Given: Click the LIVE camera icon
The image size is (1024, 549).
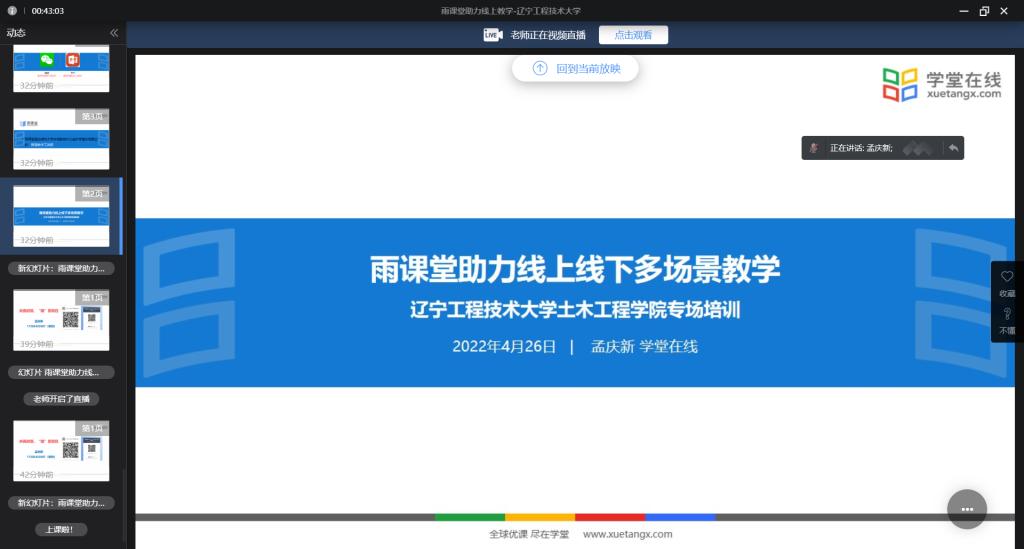Looking at the screenshot, I should click(x=492, y=35).
